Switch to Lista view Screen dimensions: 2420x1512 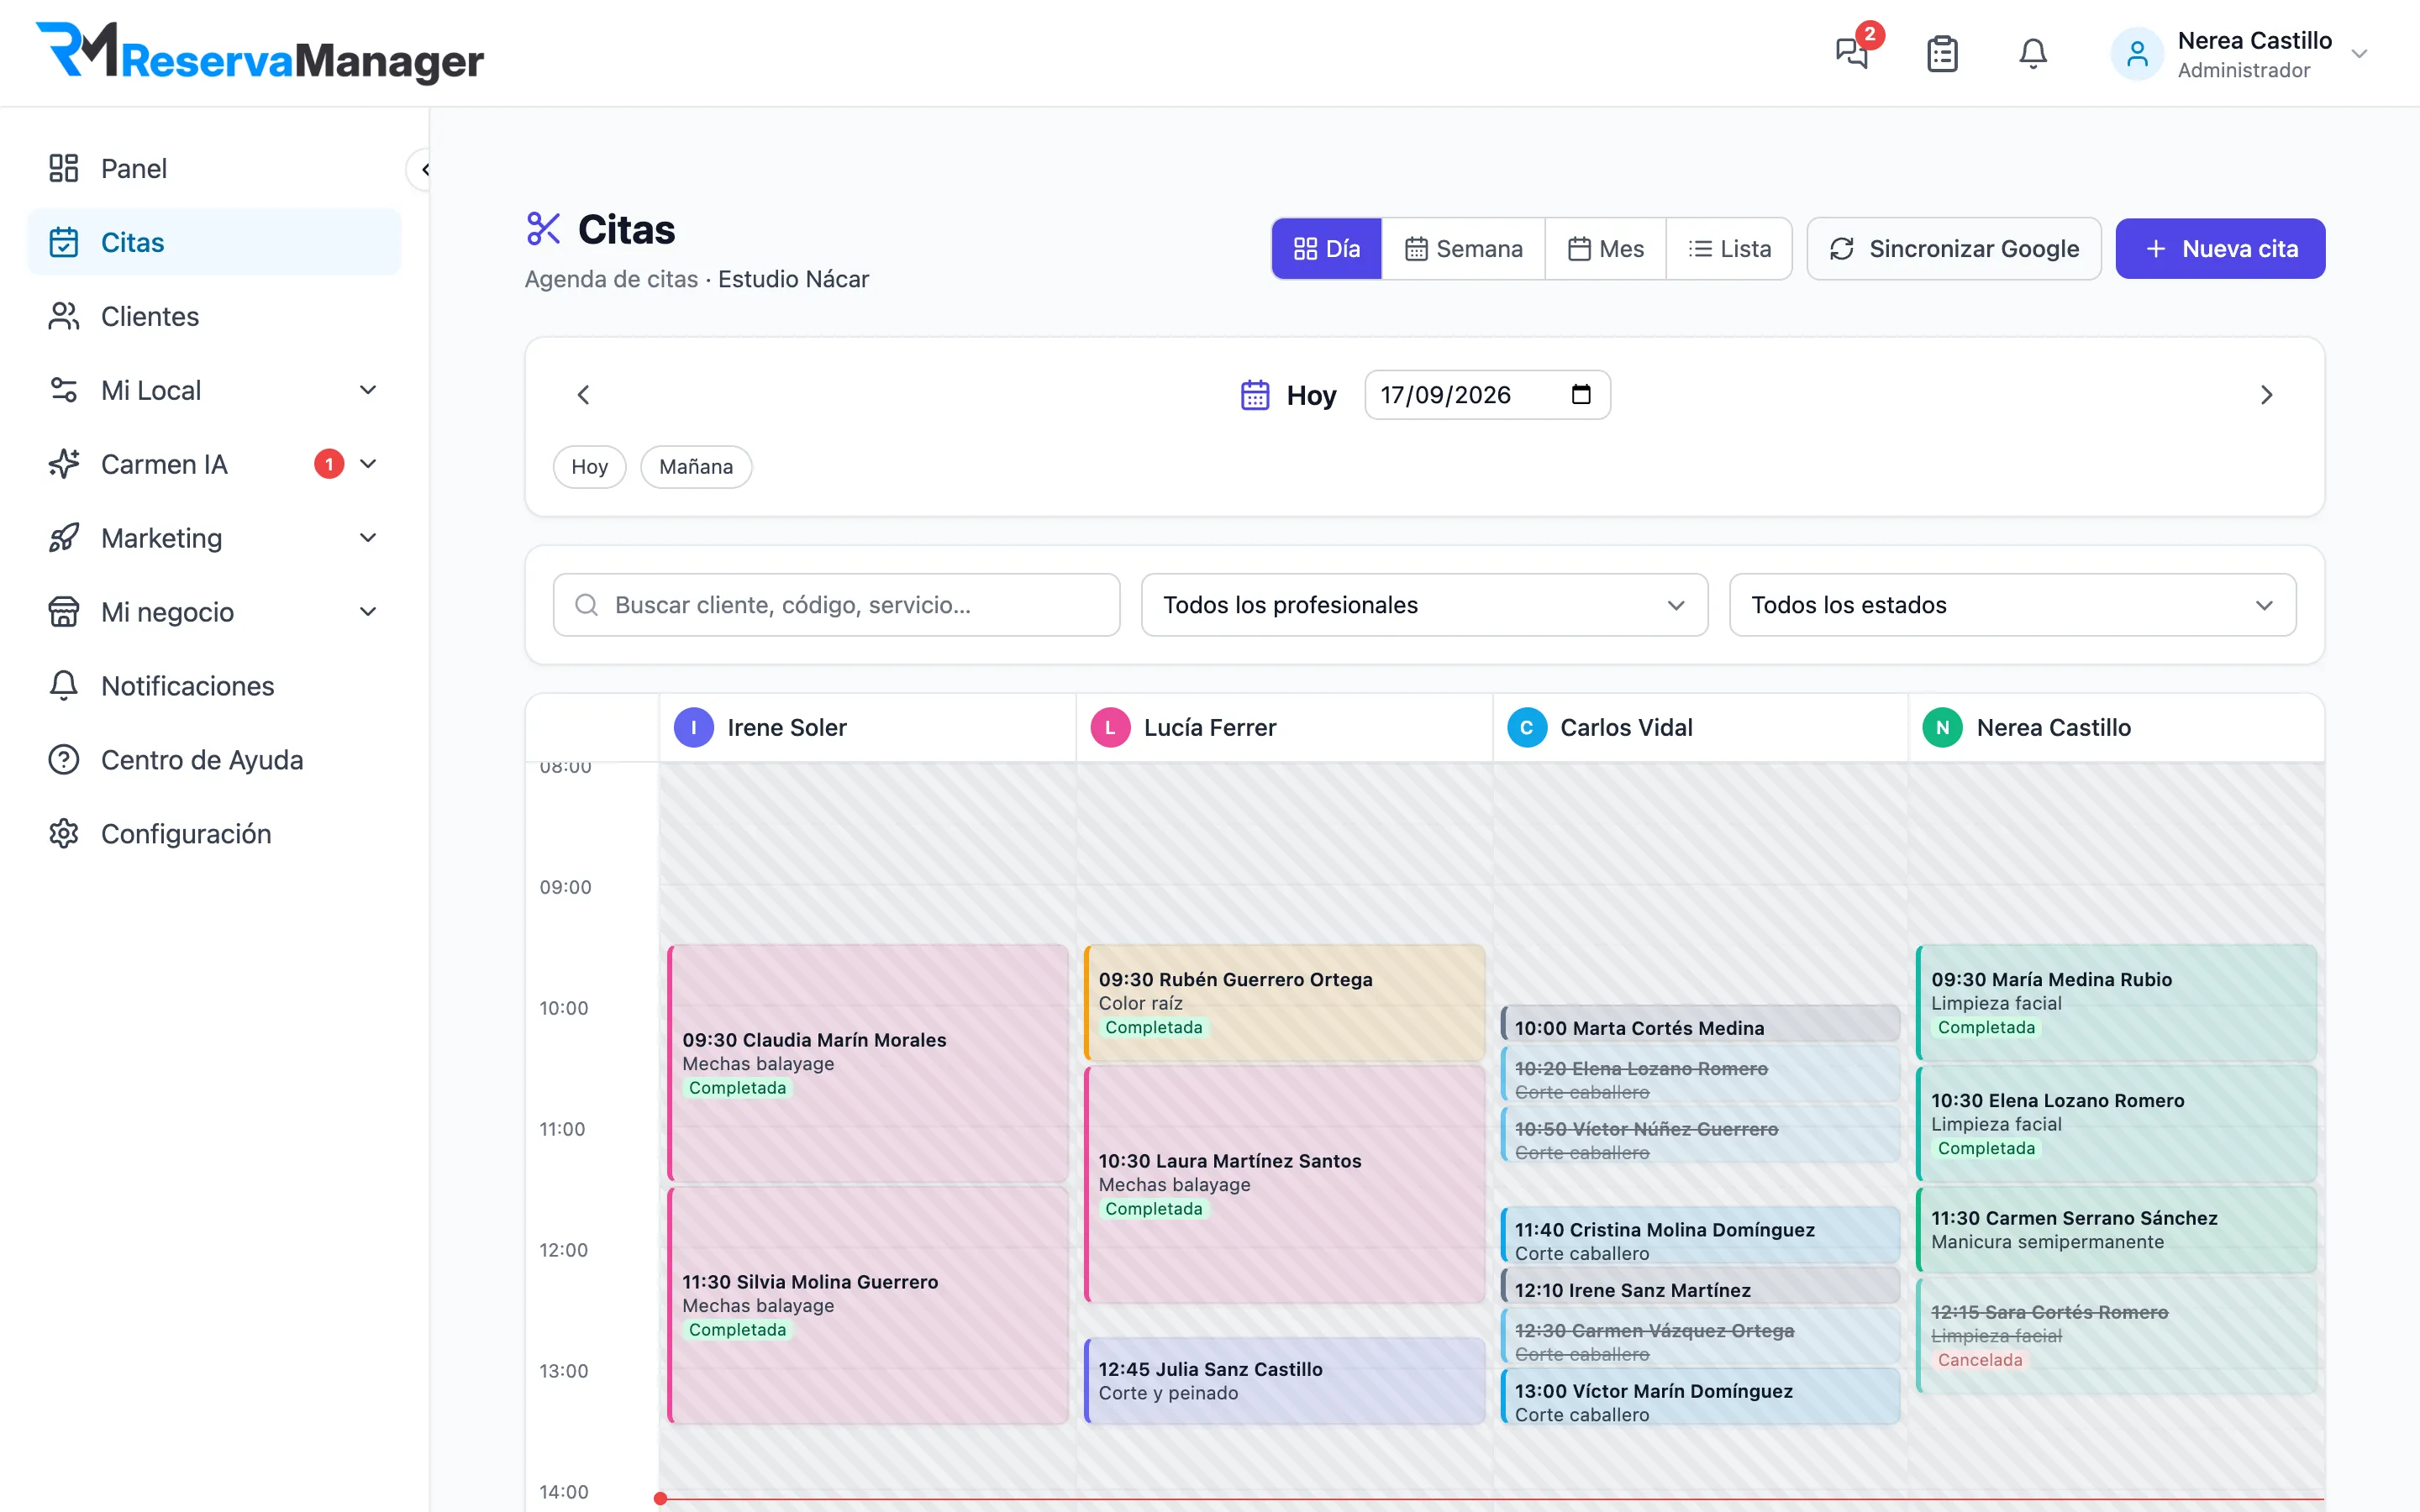1729,249
